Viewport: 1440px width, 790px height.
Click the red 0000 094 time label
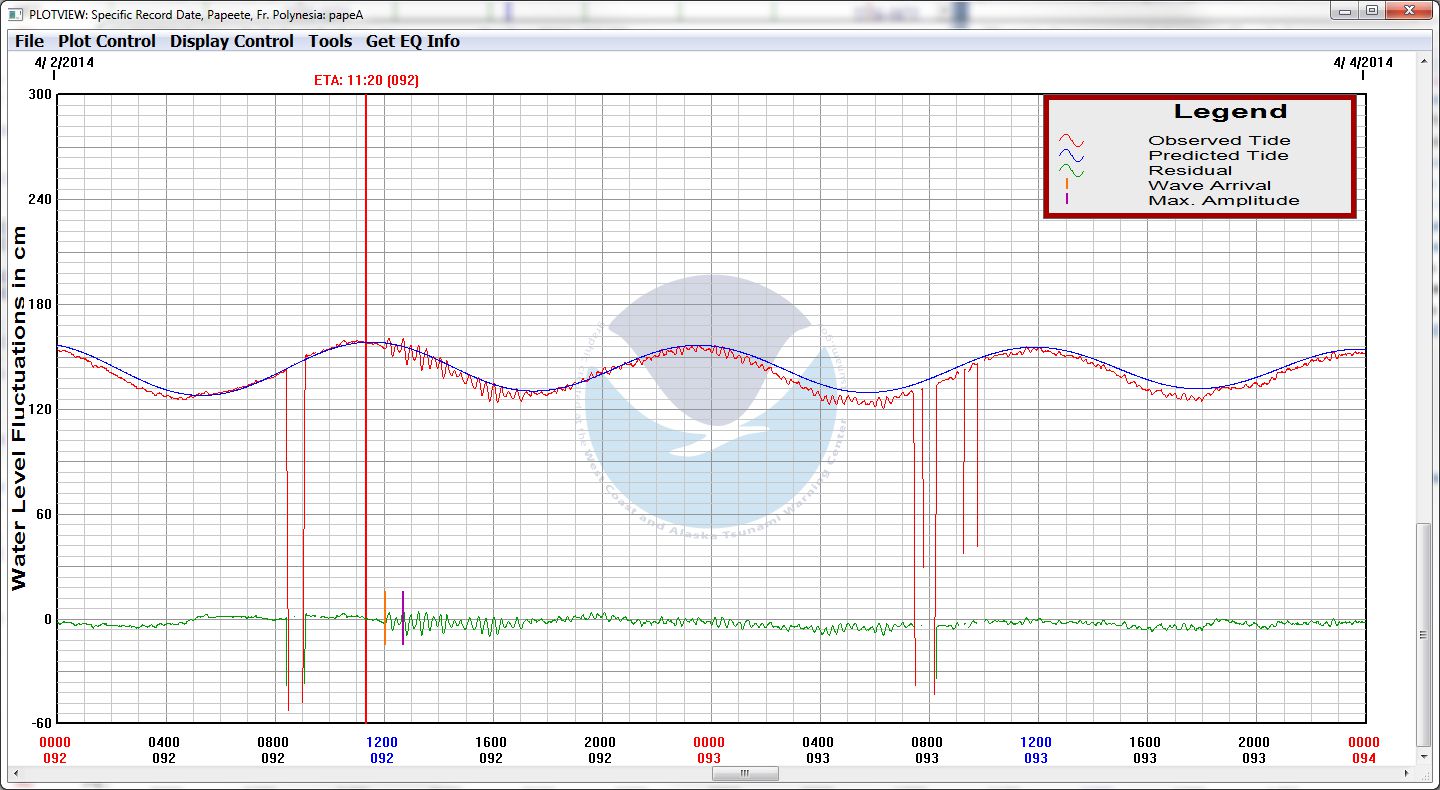[x=1363, y=750]
